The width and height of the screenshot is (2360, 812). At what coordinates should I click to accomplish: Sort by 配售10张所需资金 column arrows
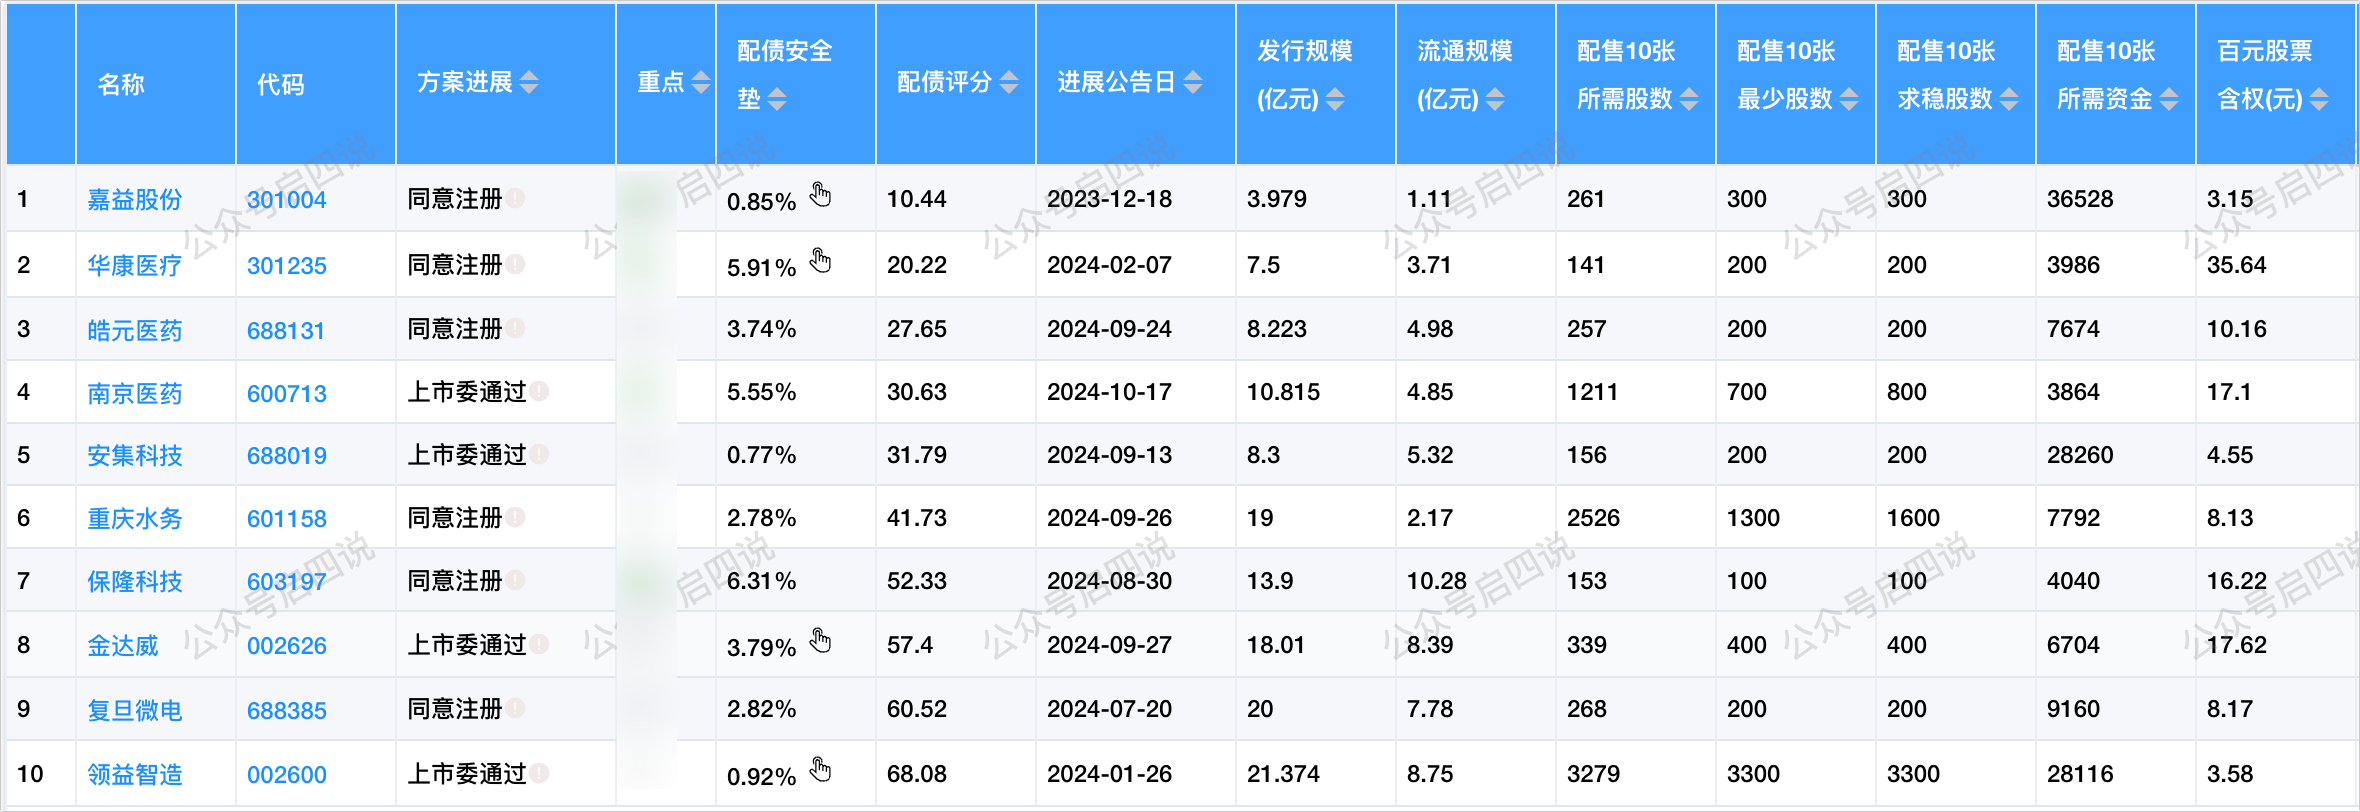point(2169,100)
